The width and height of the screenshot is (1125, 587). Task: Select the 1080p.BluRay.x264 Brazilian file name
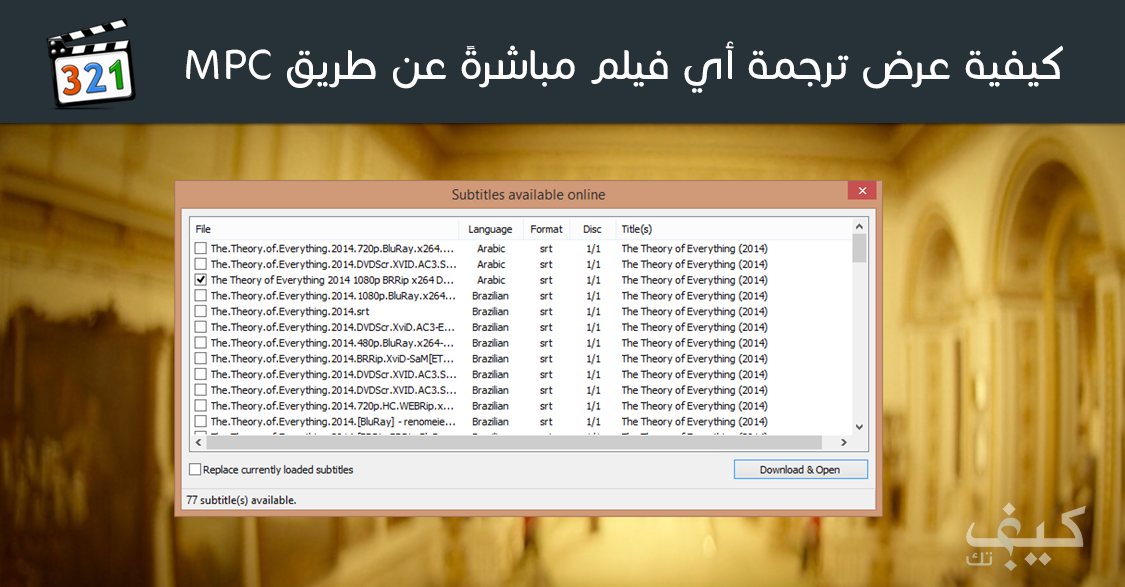click(332, 296)
